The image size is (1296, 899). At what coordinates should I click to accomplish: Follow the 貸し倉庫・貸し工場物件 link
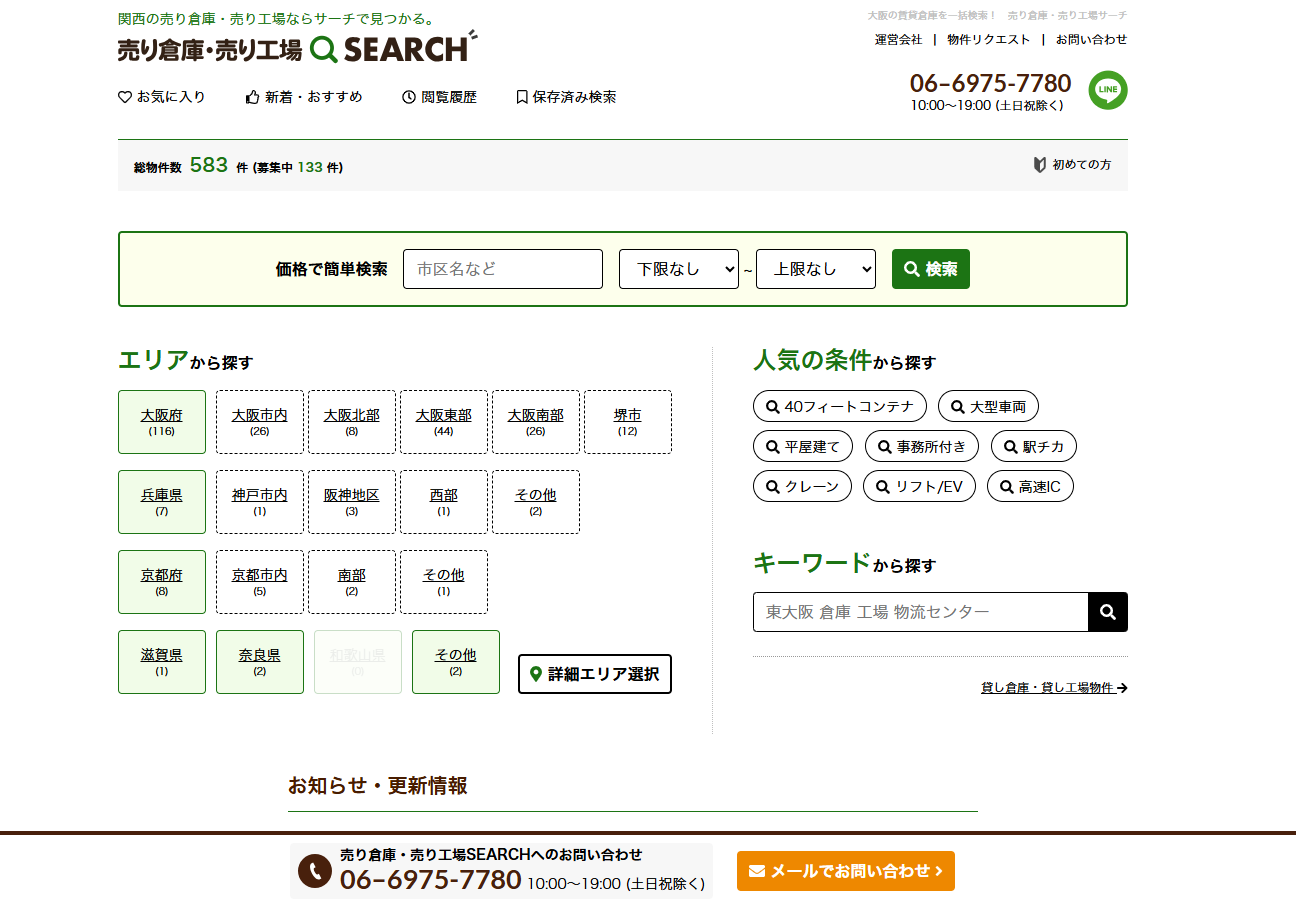(x=1053, y=688)
